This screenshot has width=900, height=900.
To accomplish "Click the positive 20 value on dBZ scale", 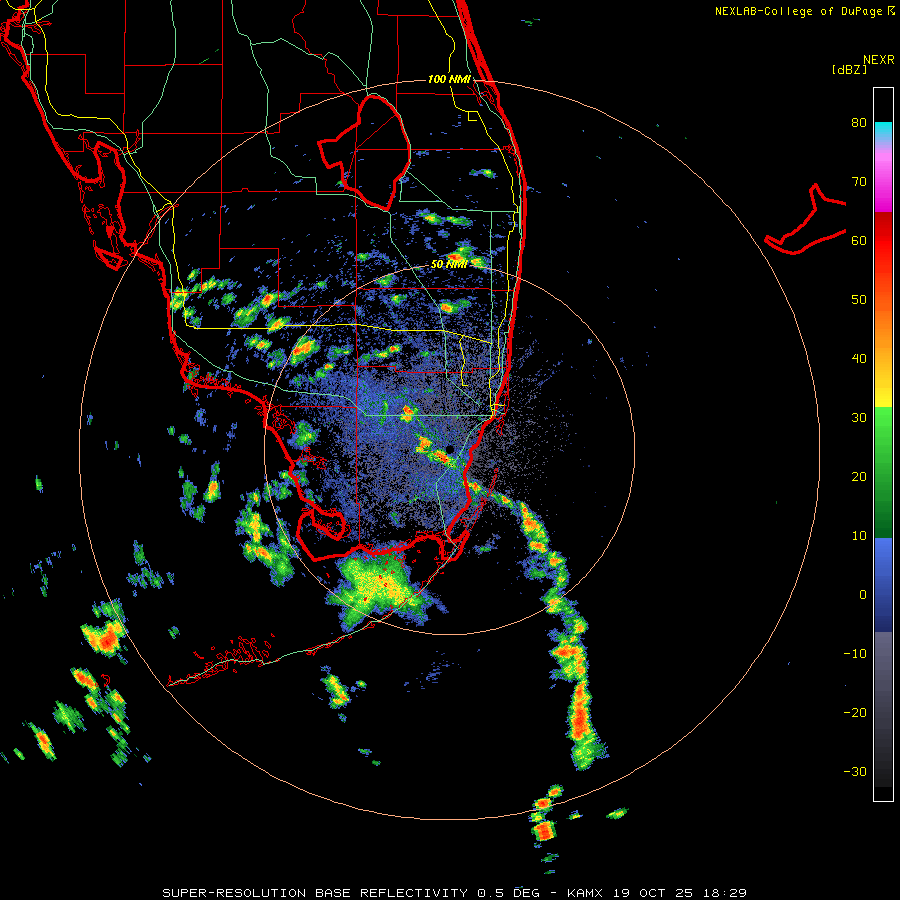I will pos(859,477).
